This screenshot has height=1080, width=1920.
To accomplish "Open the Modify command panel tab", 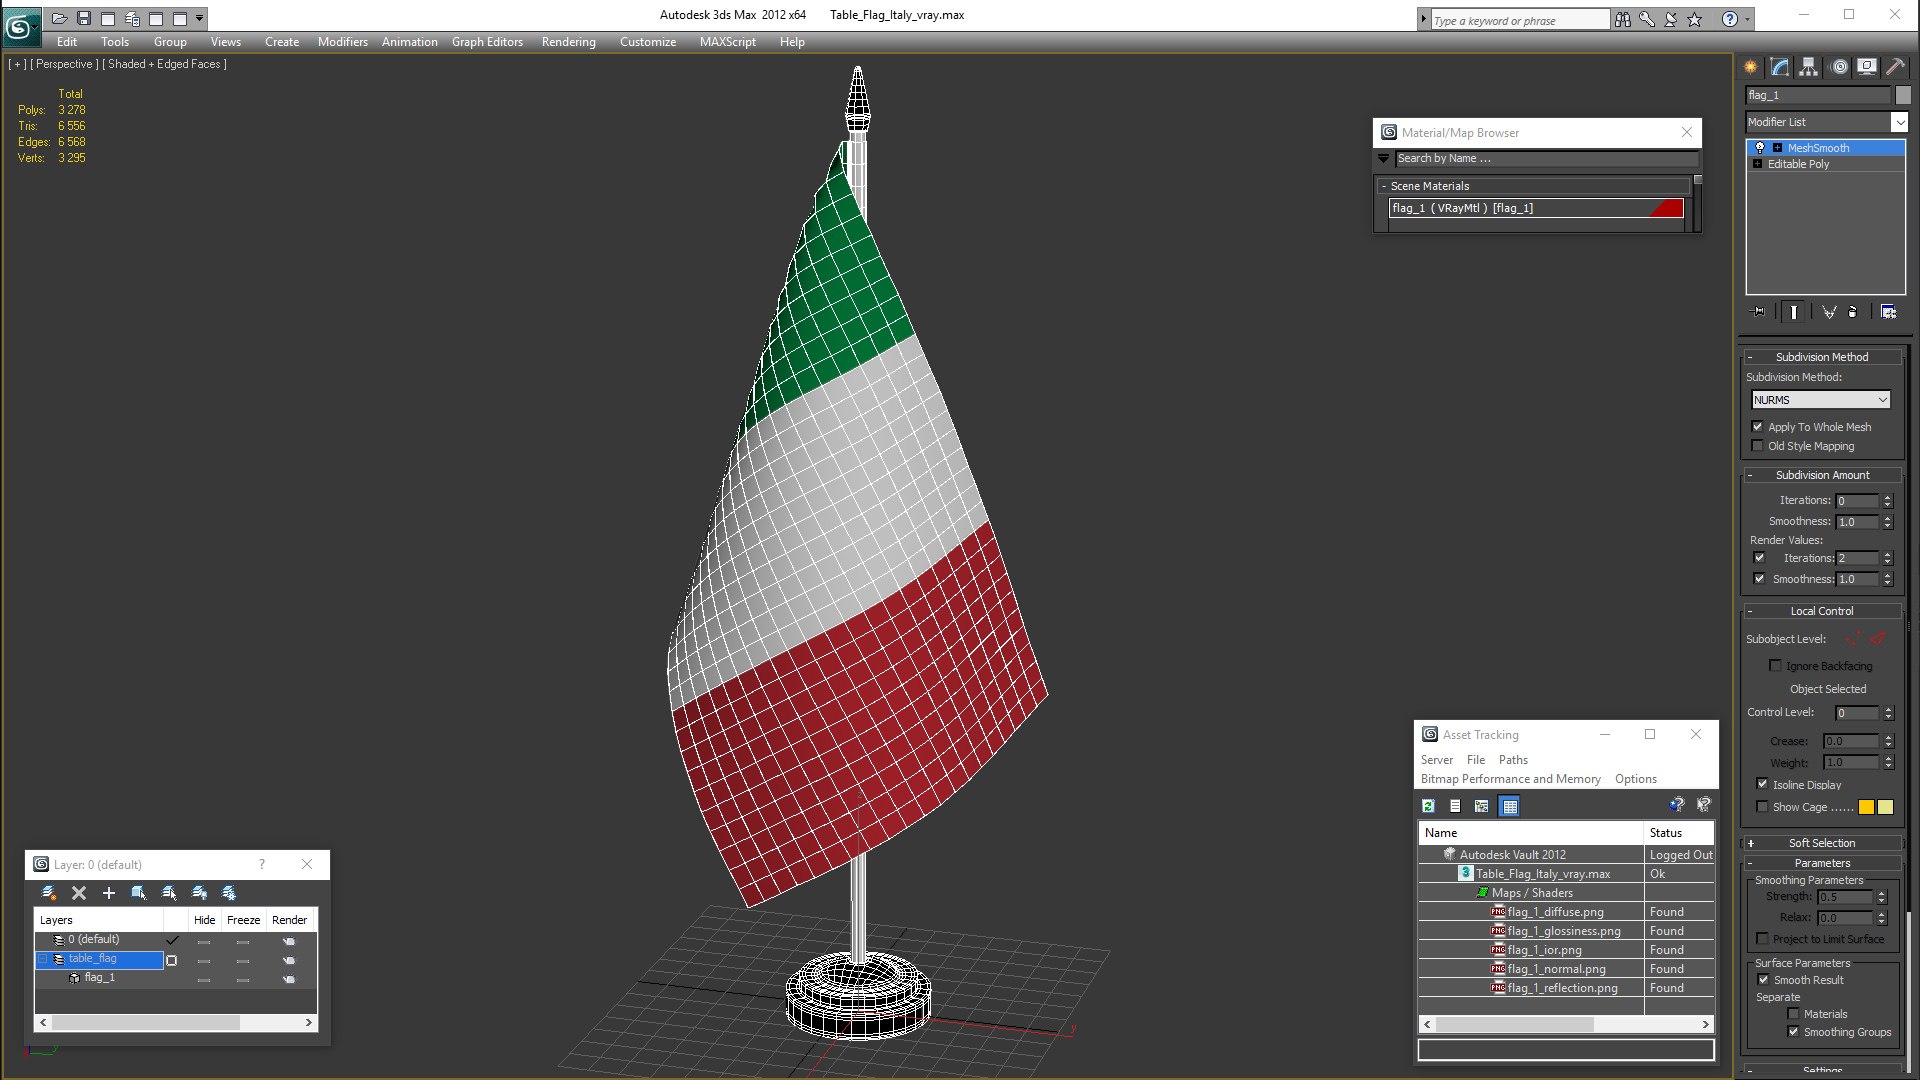I will point(1780,67).
